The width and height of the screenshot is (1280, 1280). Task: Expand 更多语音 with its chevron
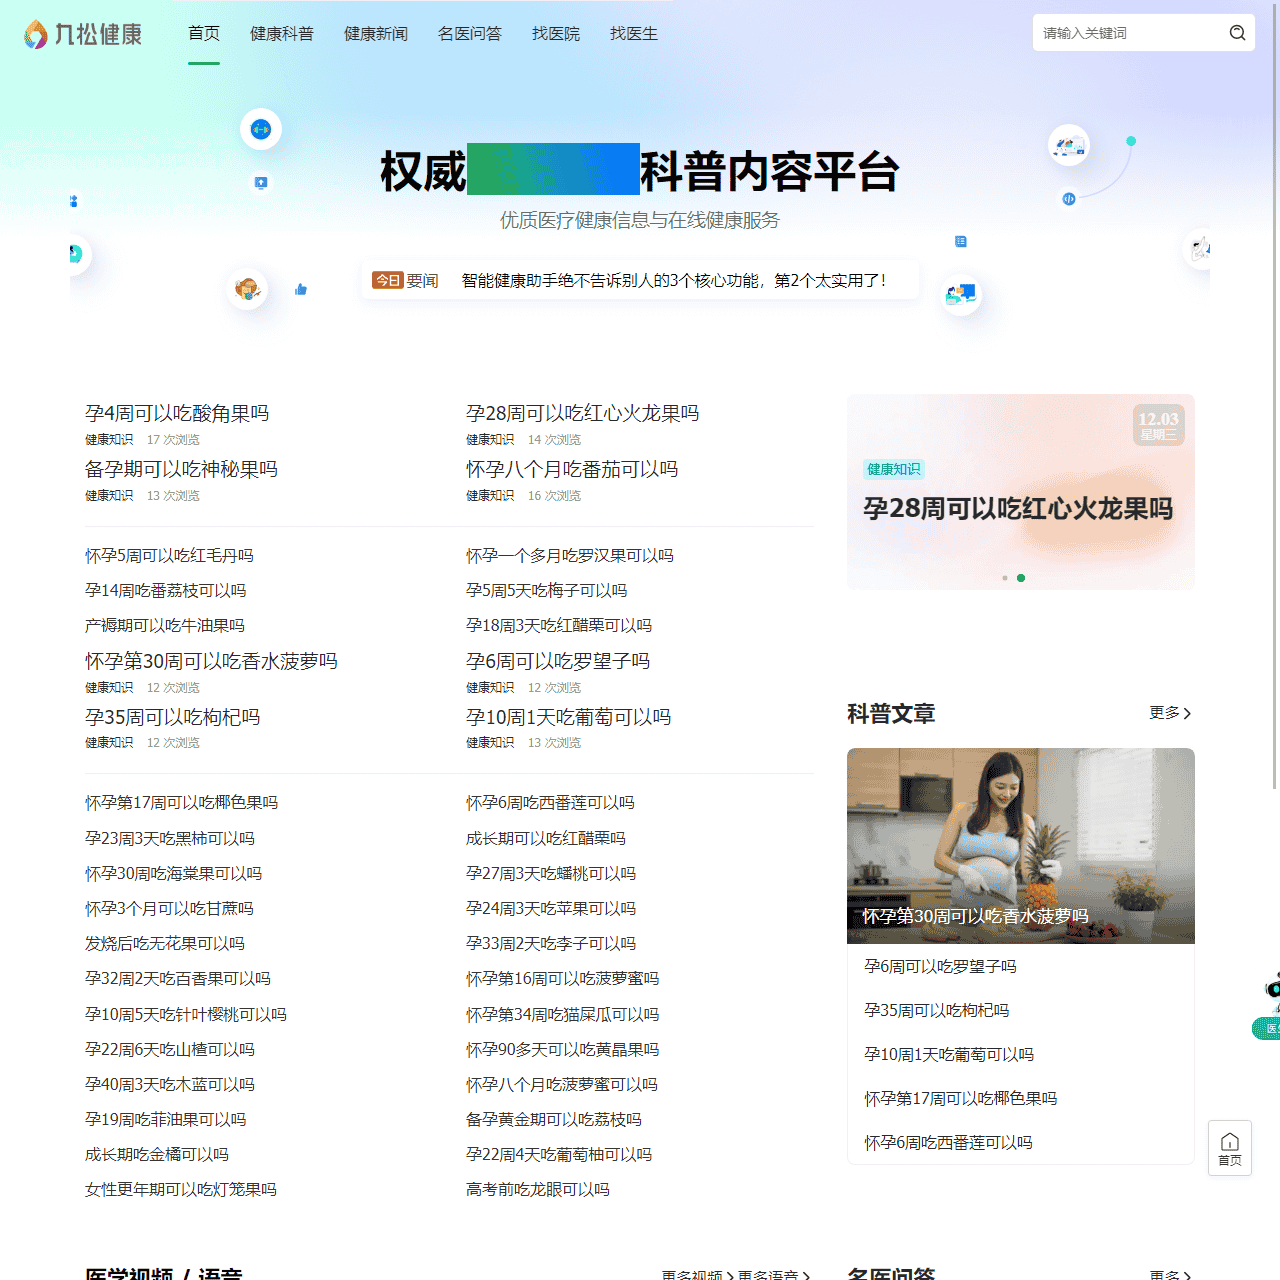pos(775,1274)
